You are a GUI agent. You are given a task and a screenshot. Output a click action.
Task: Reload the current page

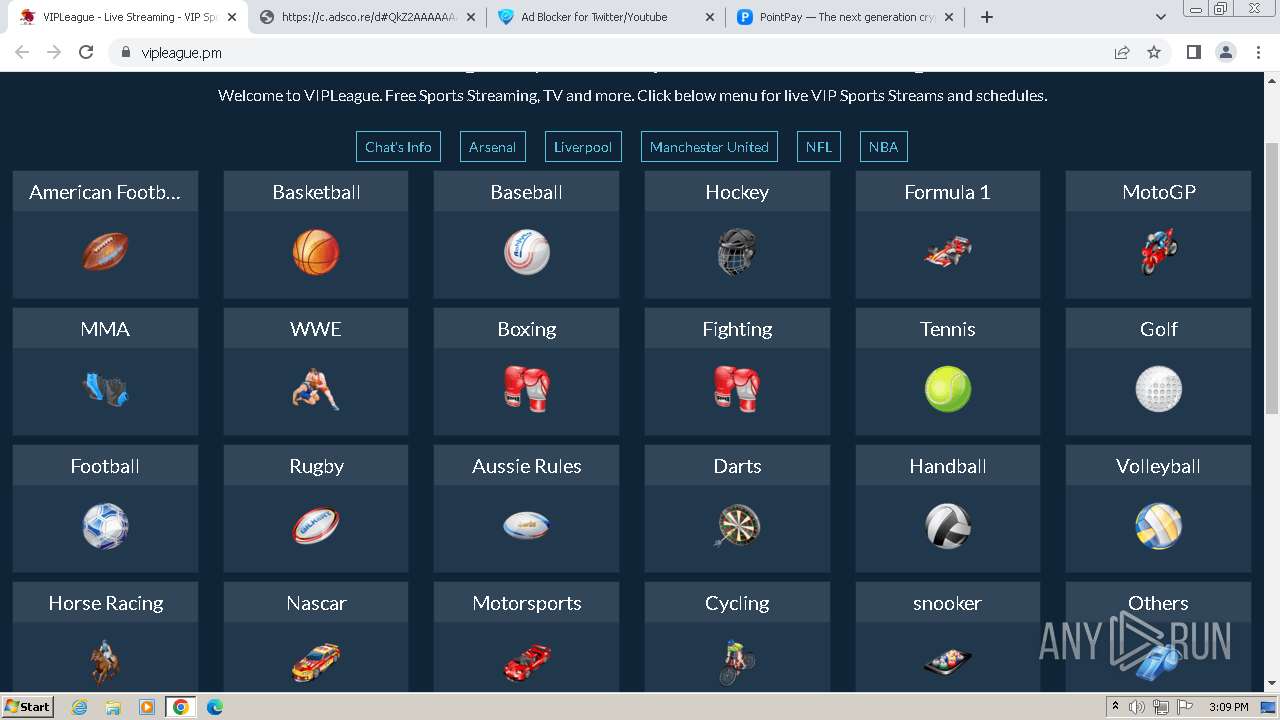click(86, 53)
